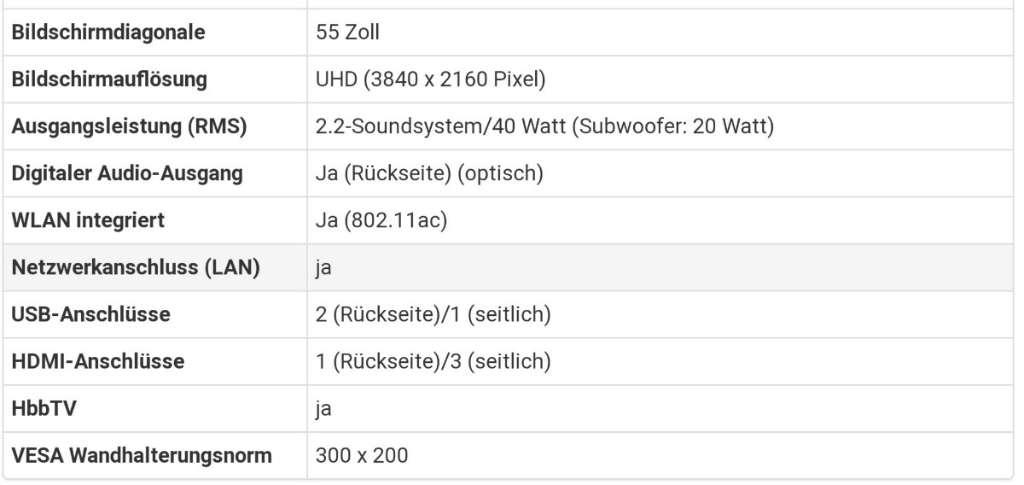1024x485 pixels.
Task: Click the VESA Wandhalterungsnorm label
Action: point(142,456)
